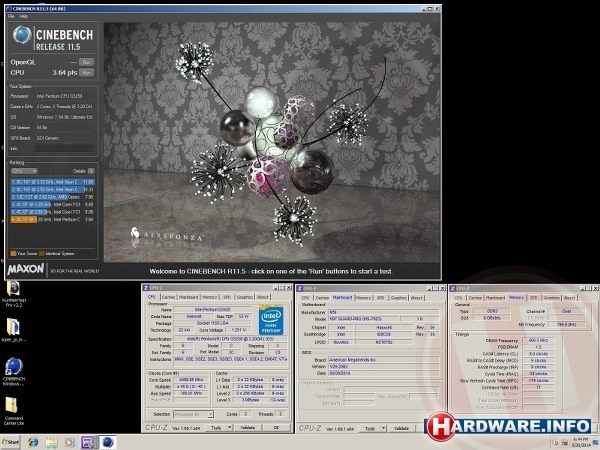Open the Command Center Lite desktop folder

click(14, 411)
